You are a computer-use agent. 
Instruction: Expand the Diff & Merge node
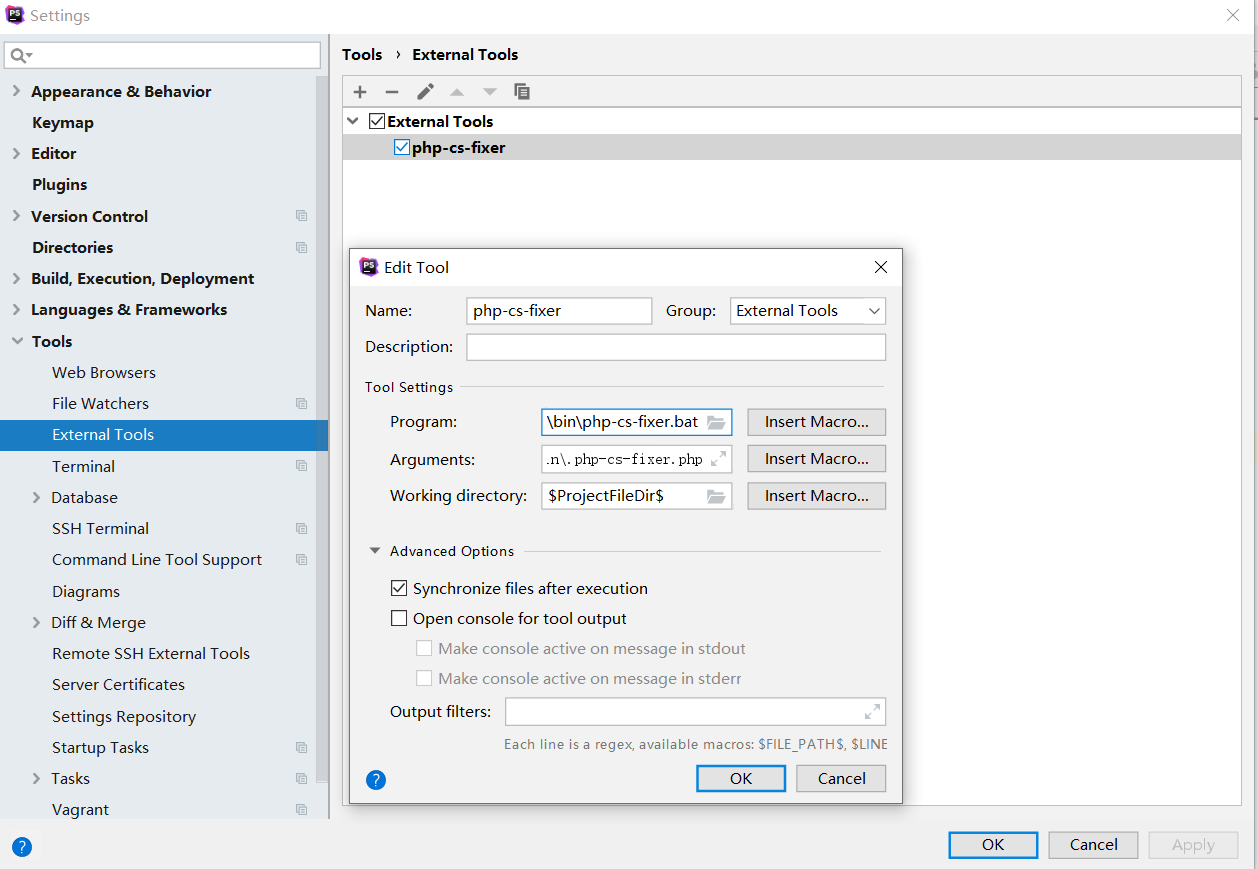(x=37, y=622)
